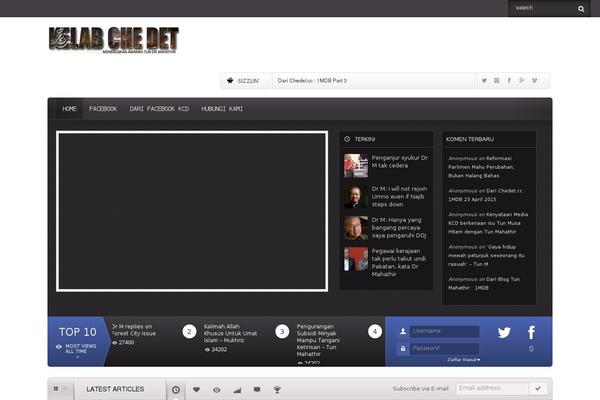This screenshot has width=600, height=400.
Task: Open comment on 'Dari Chedet cc : 1MDB 23 April 2015'
Action: [486, 195]
